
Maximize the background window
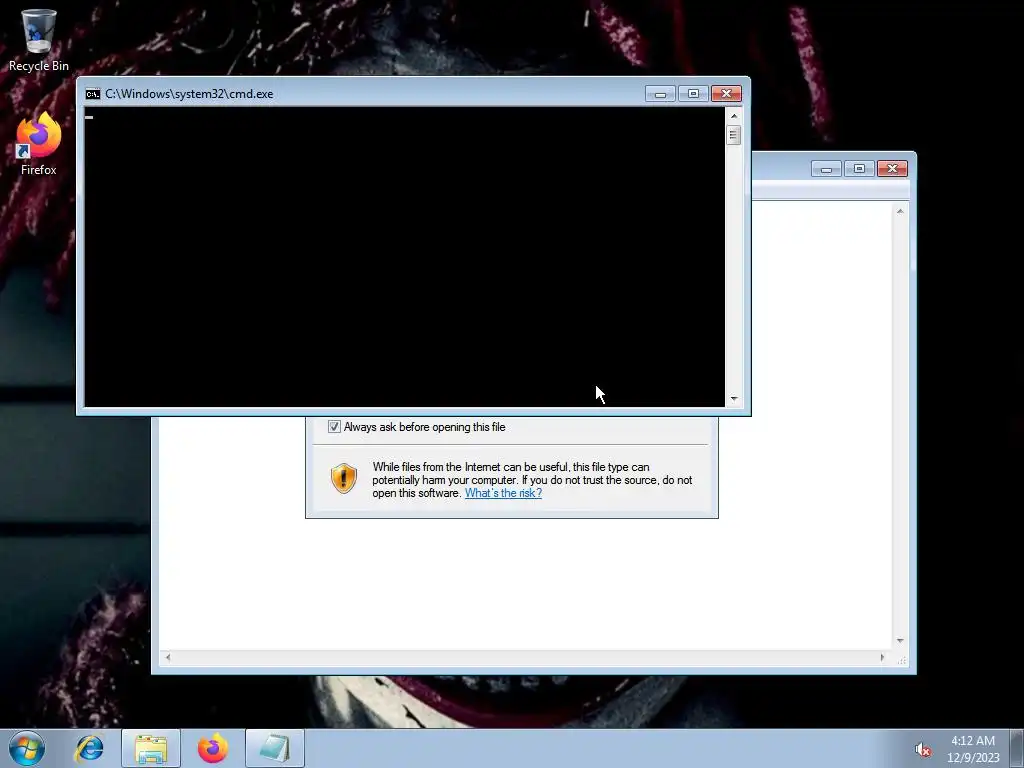pos(859,169)
